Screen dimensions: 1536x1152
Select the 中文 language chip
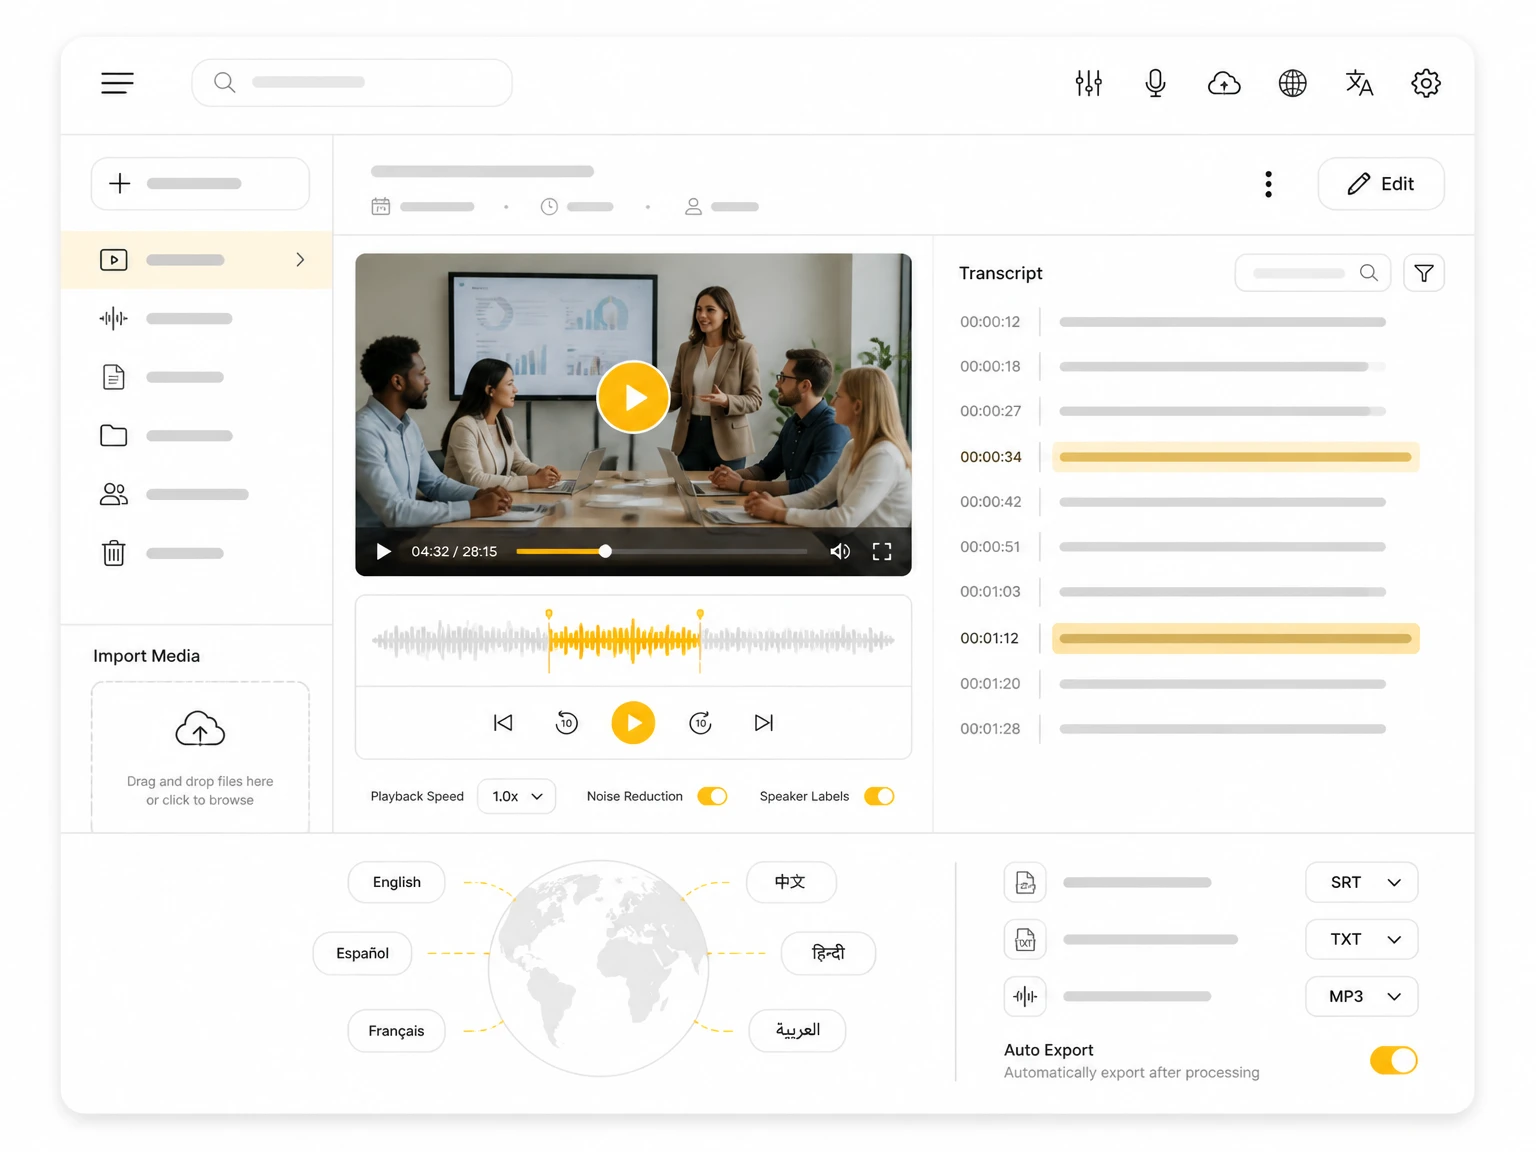[x=791, y=882]
